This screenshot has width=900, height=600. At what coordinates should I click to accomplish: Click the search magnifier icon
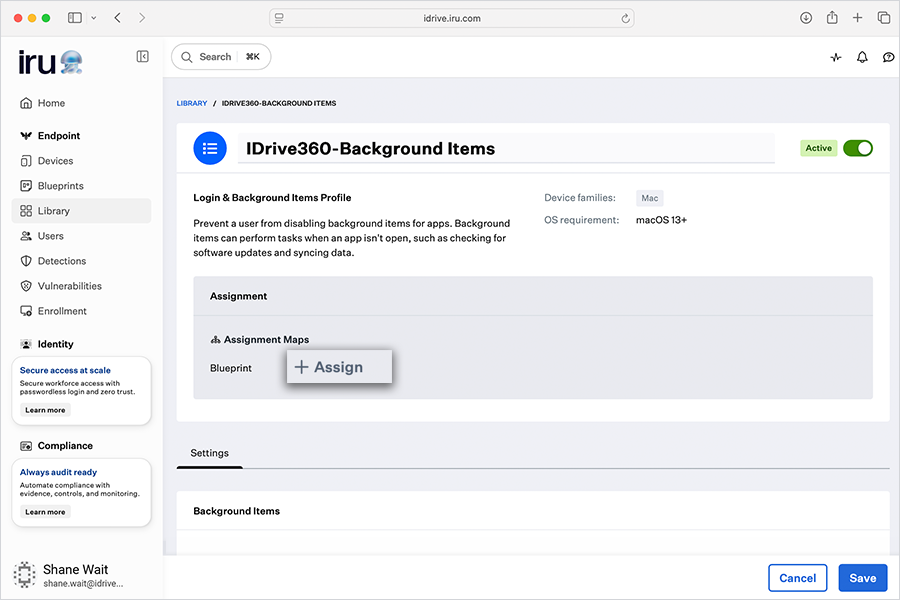pos(187,57)
